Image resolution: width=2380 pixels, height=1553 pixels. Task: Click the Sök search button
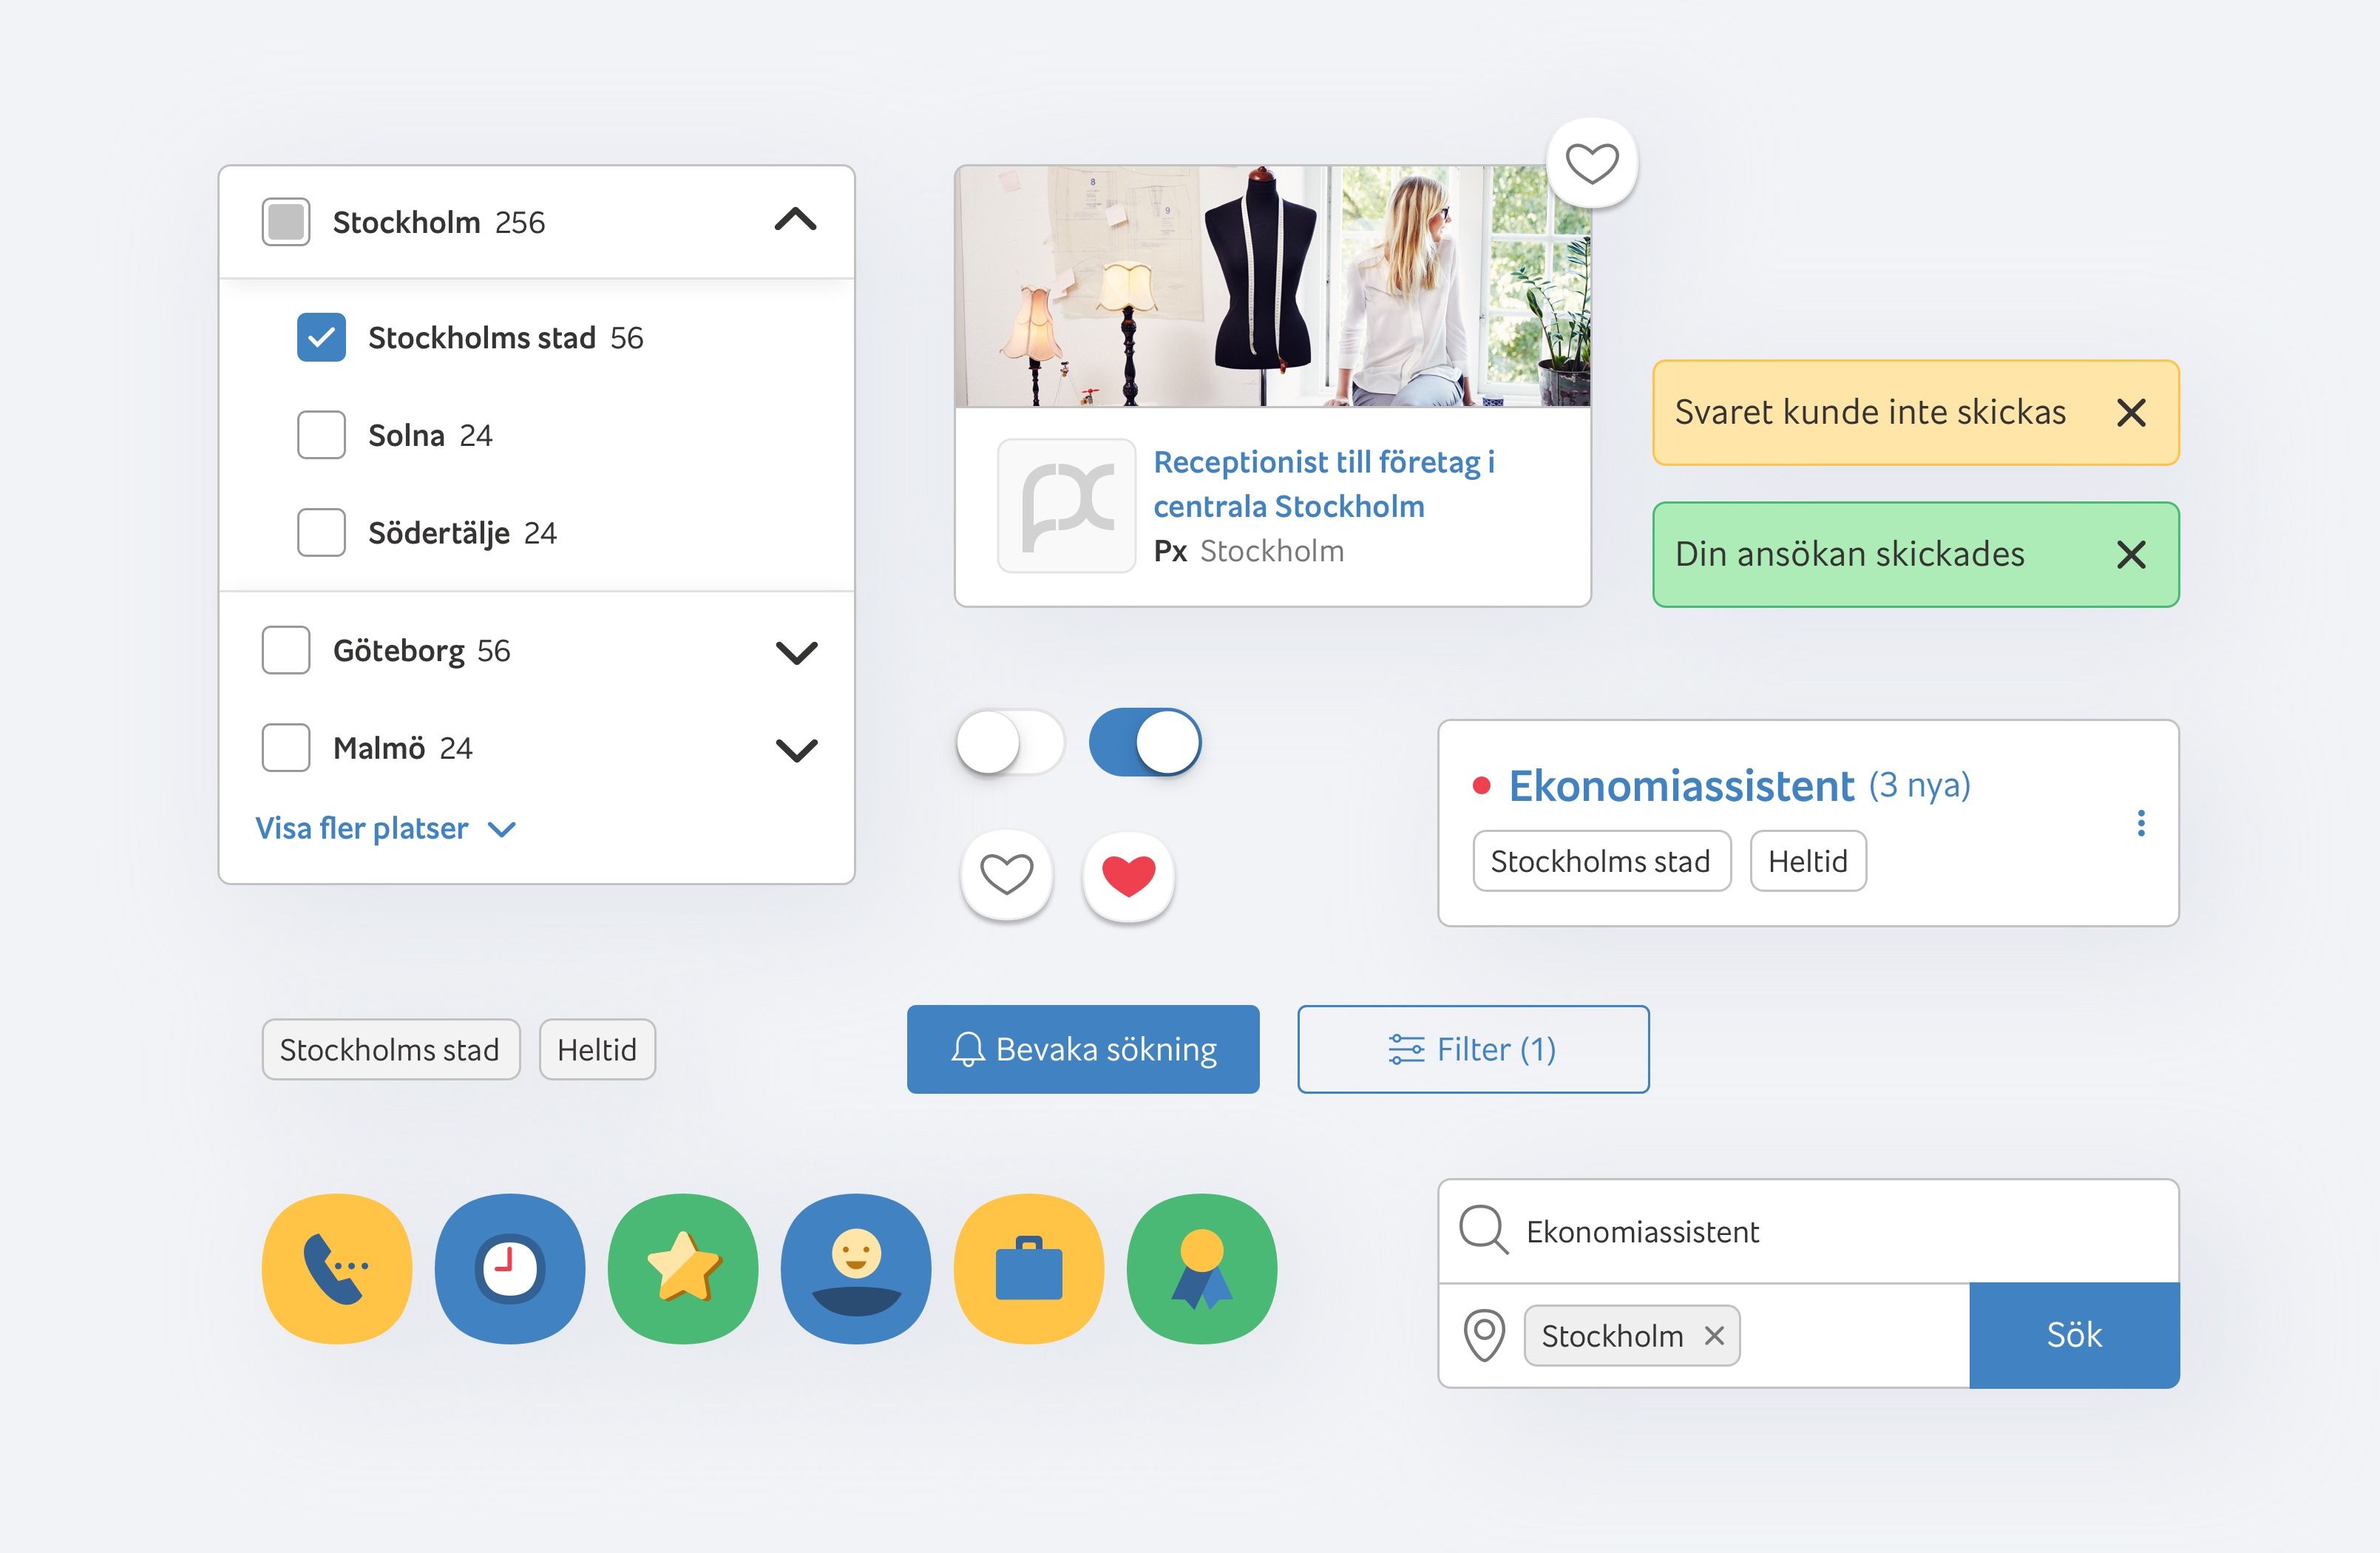click(x=2074, y=1335)
